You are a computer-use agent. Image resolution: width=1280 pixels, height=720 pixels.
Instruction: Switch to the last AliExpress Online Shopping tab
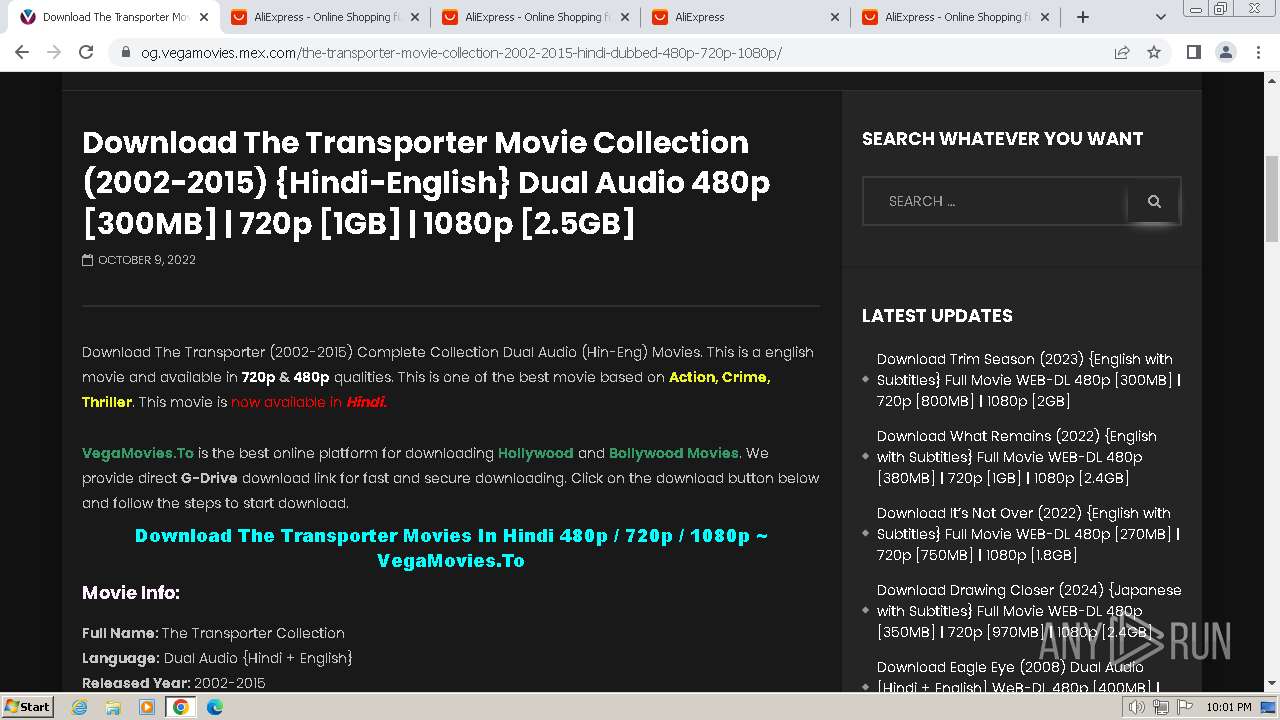pos(955,17)
